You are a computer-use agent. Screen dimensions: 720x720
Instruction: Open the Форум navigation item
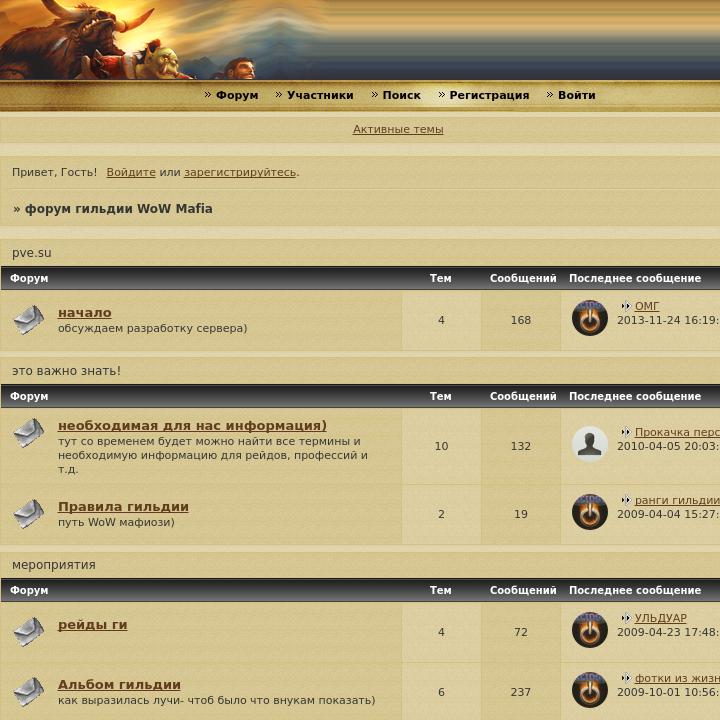[x=237, y=95]
